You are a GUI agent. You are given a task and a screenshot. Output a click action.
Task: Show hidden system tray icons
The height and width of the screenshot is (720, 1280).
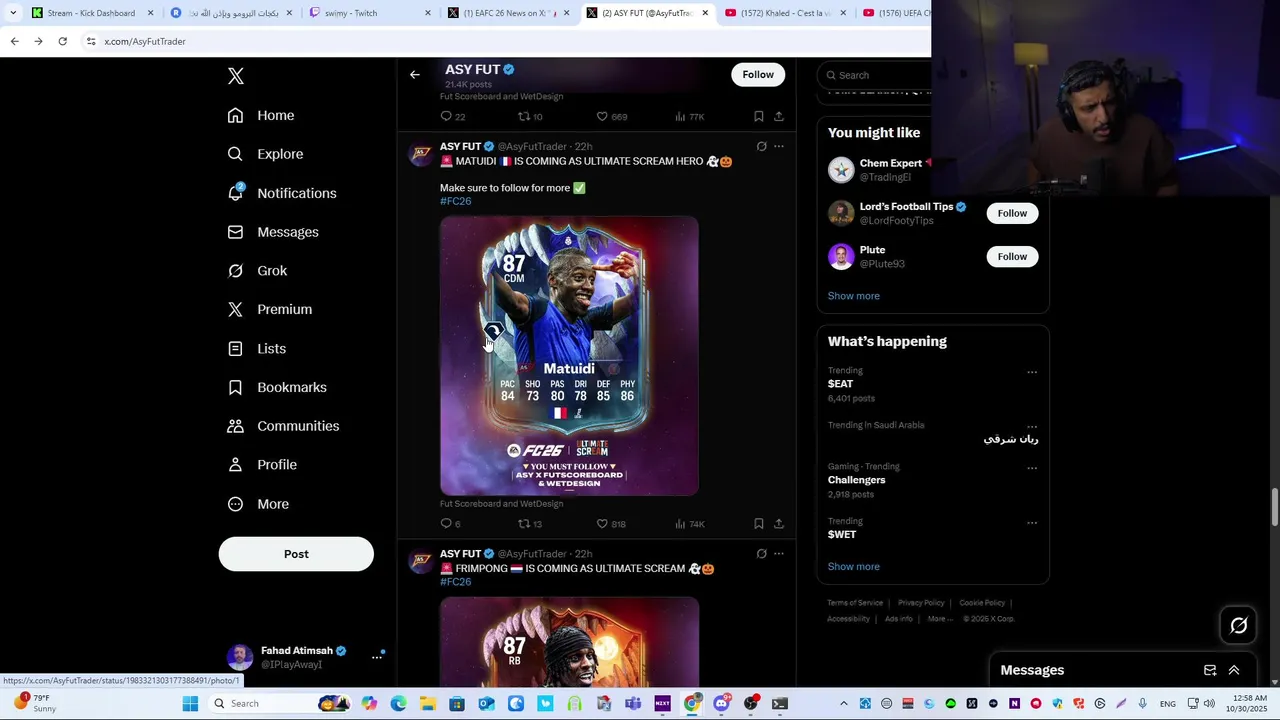843,704
